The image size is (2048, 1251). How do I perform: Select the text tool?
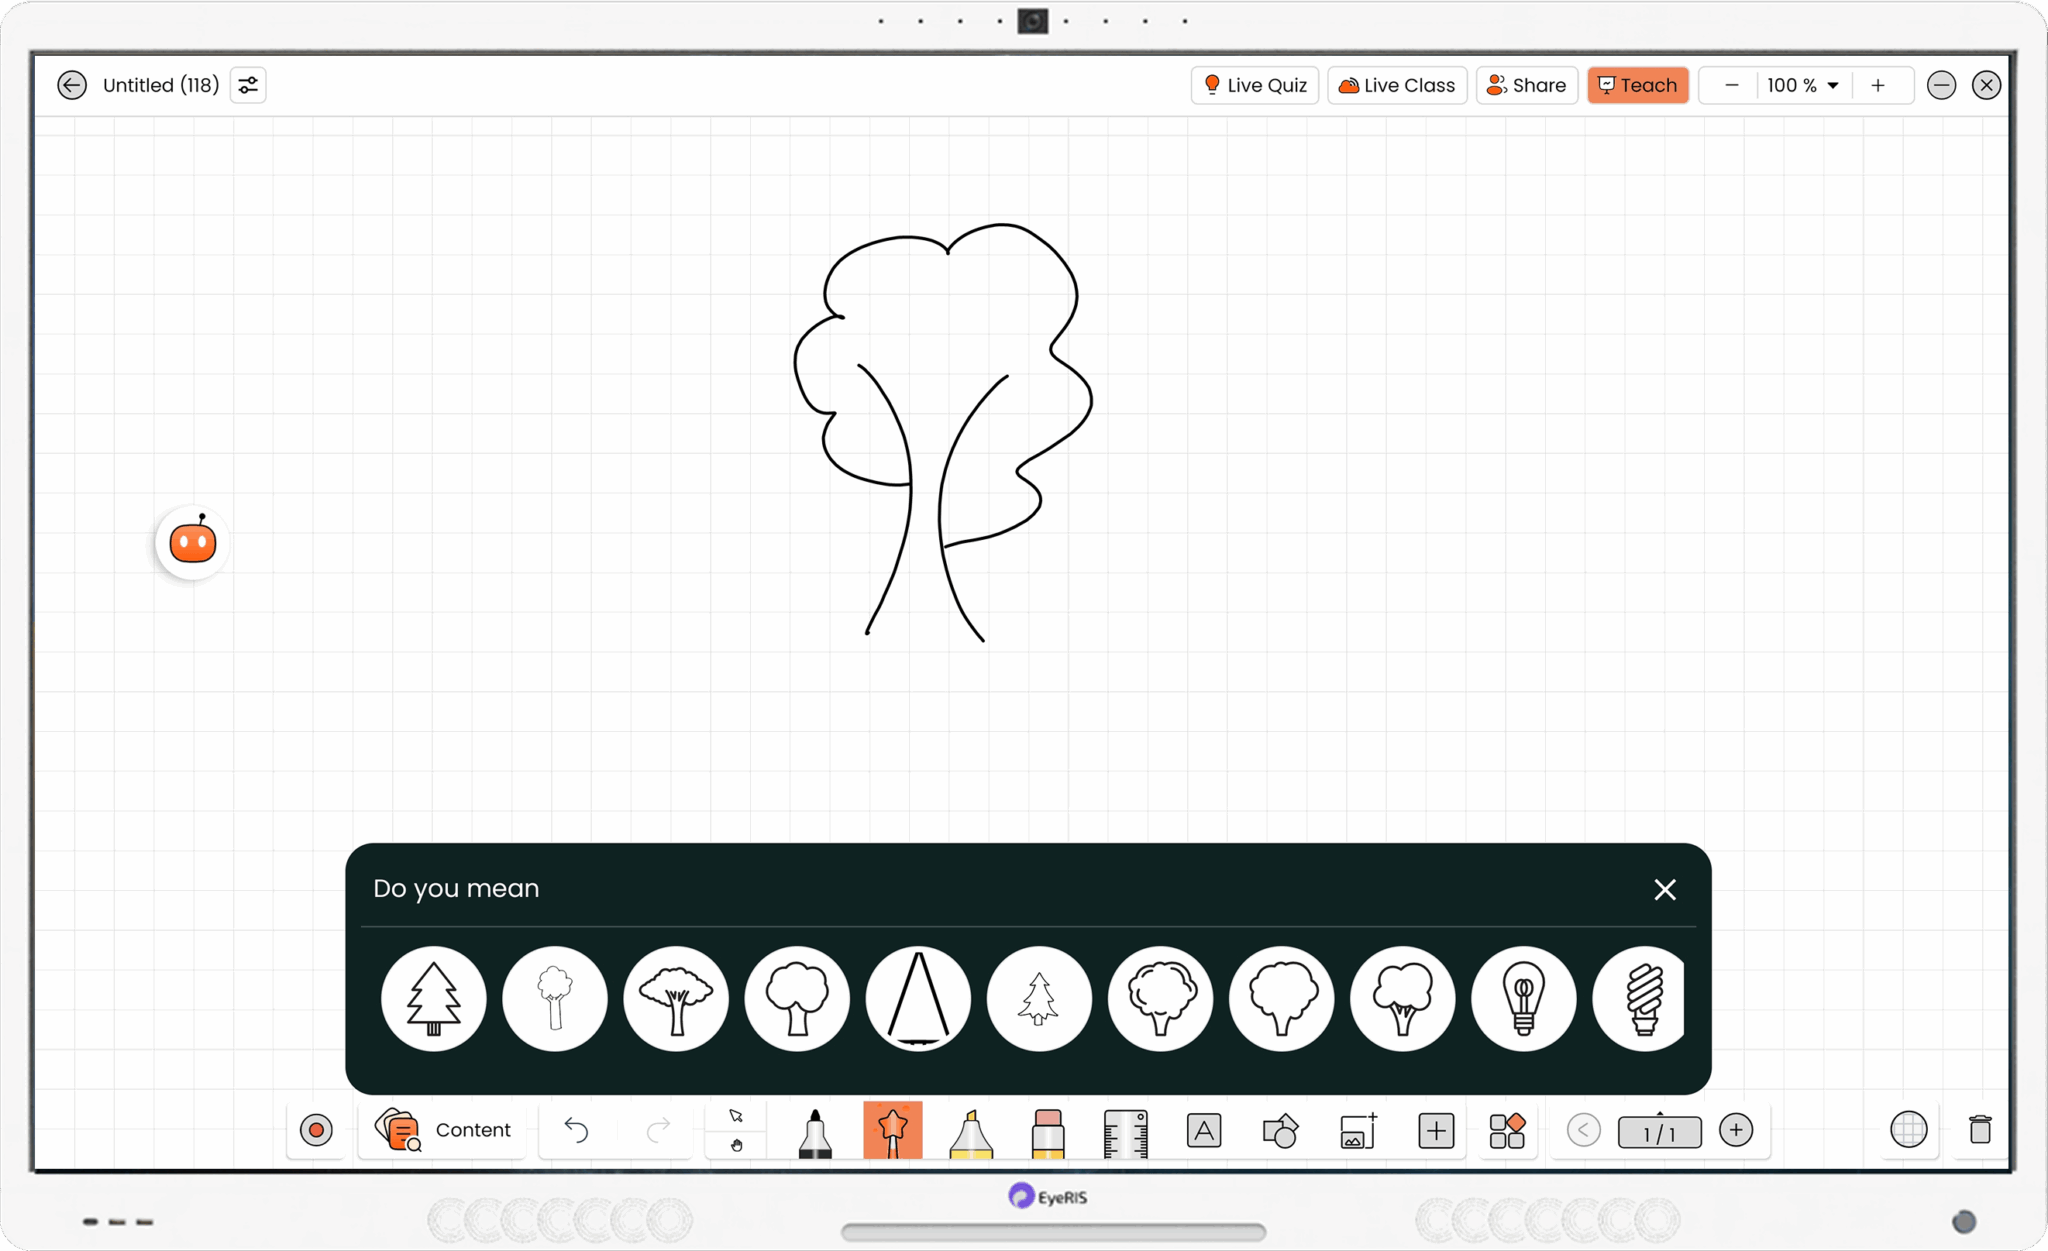pos(1203,1130)
